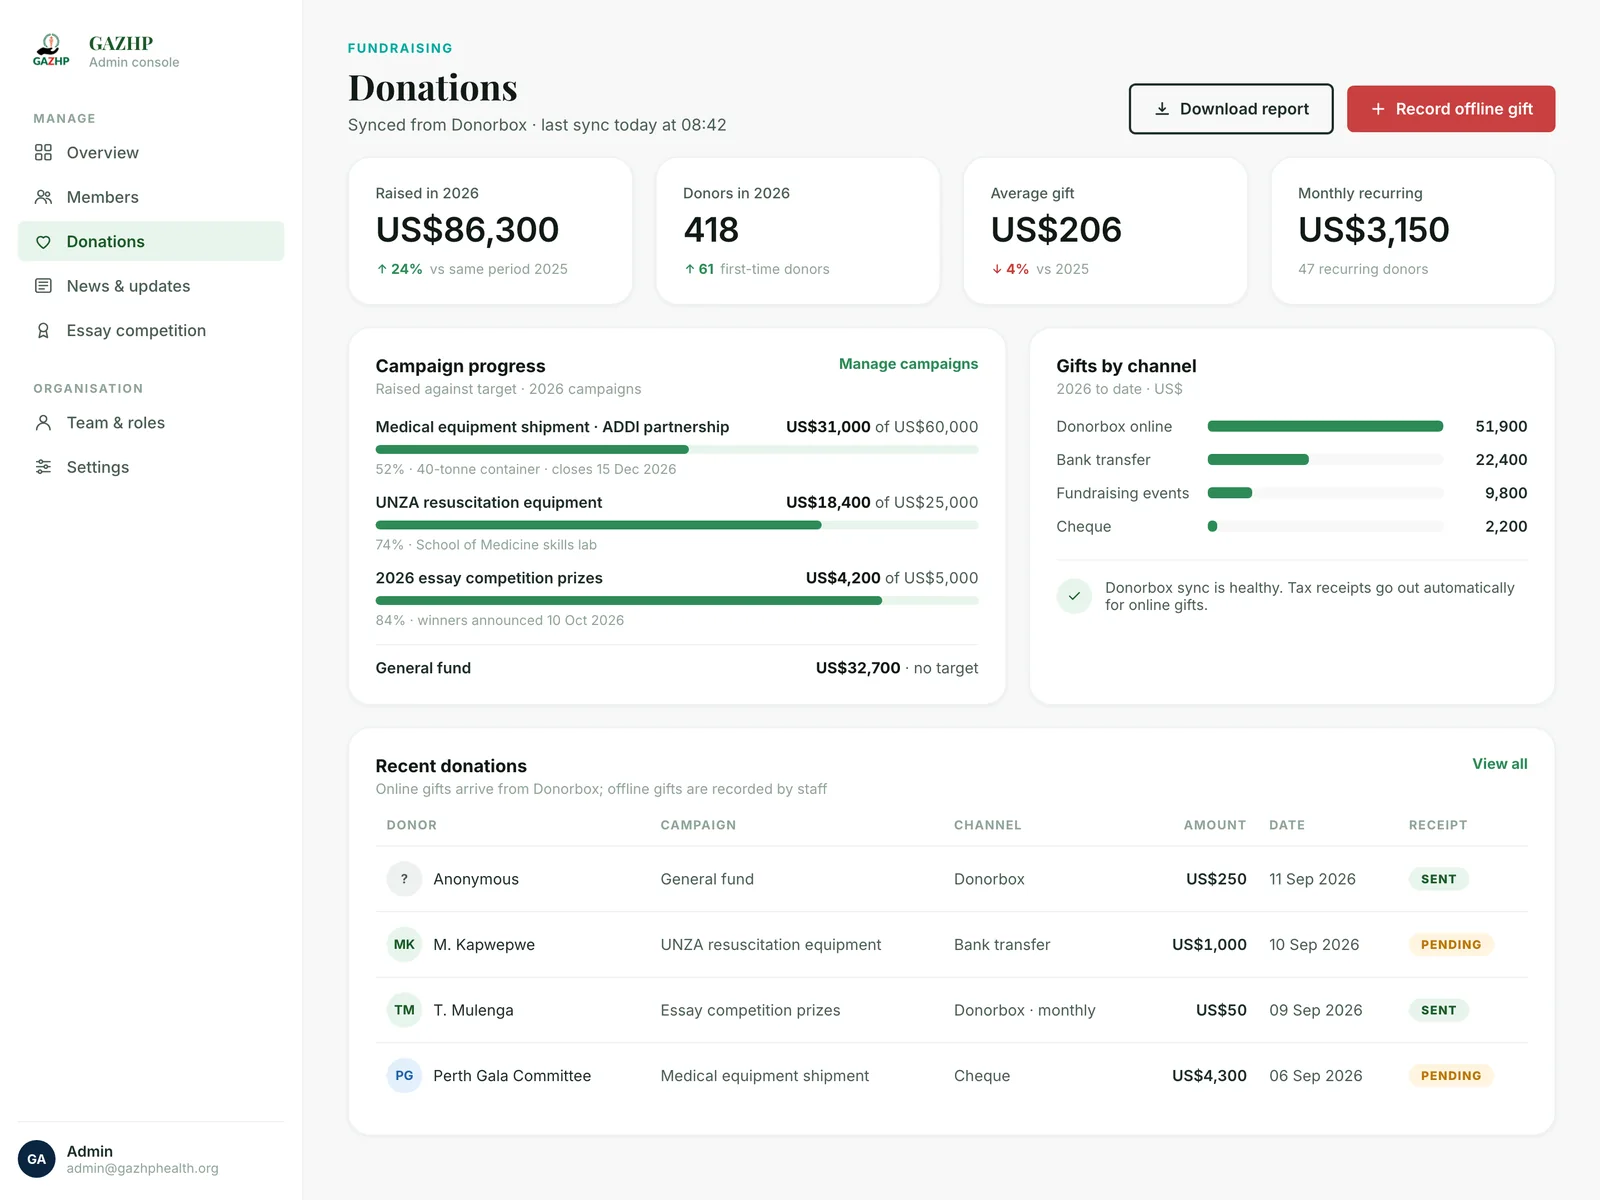1600x1200 pixels.
Task: Click the GA admin avatar
Action: pos(37,1159)
